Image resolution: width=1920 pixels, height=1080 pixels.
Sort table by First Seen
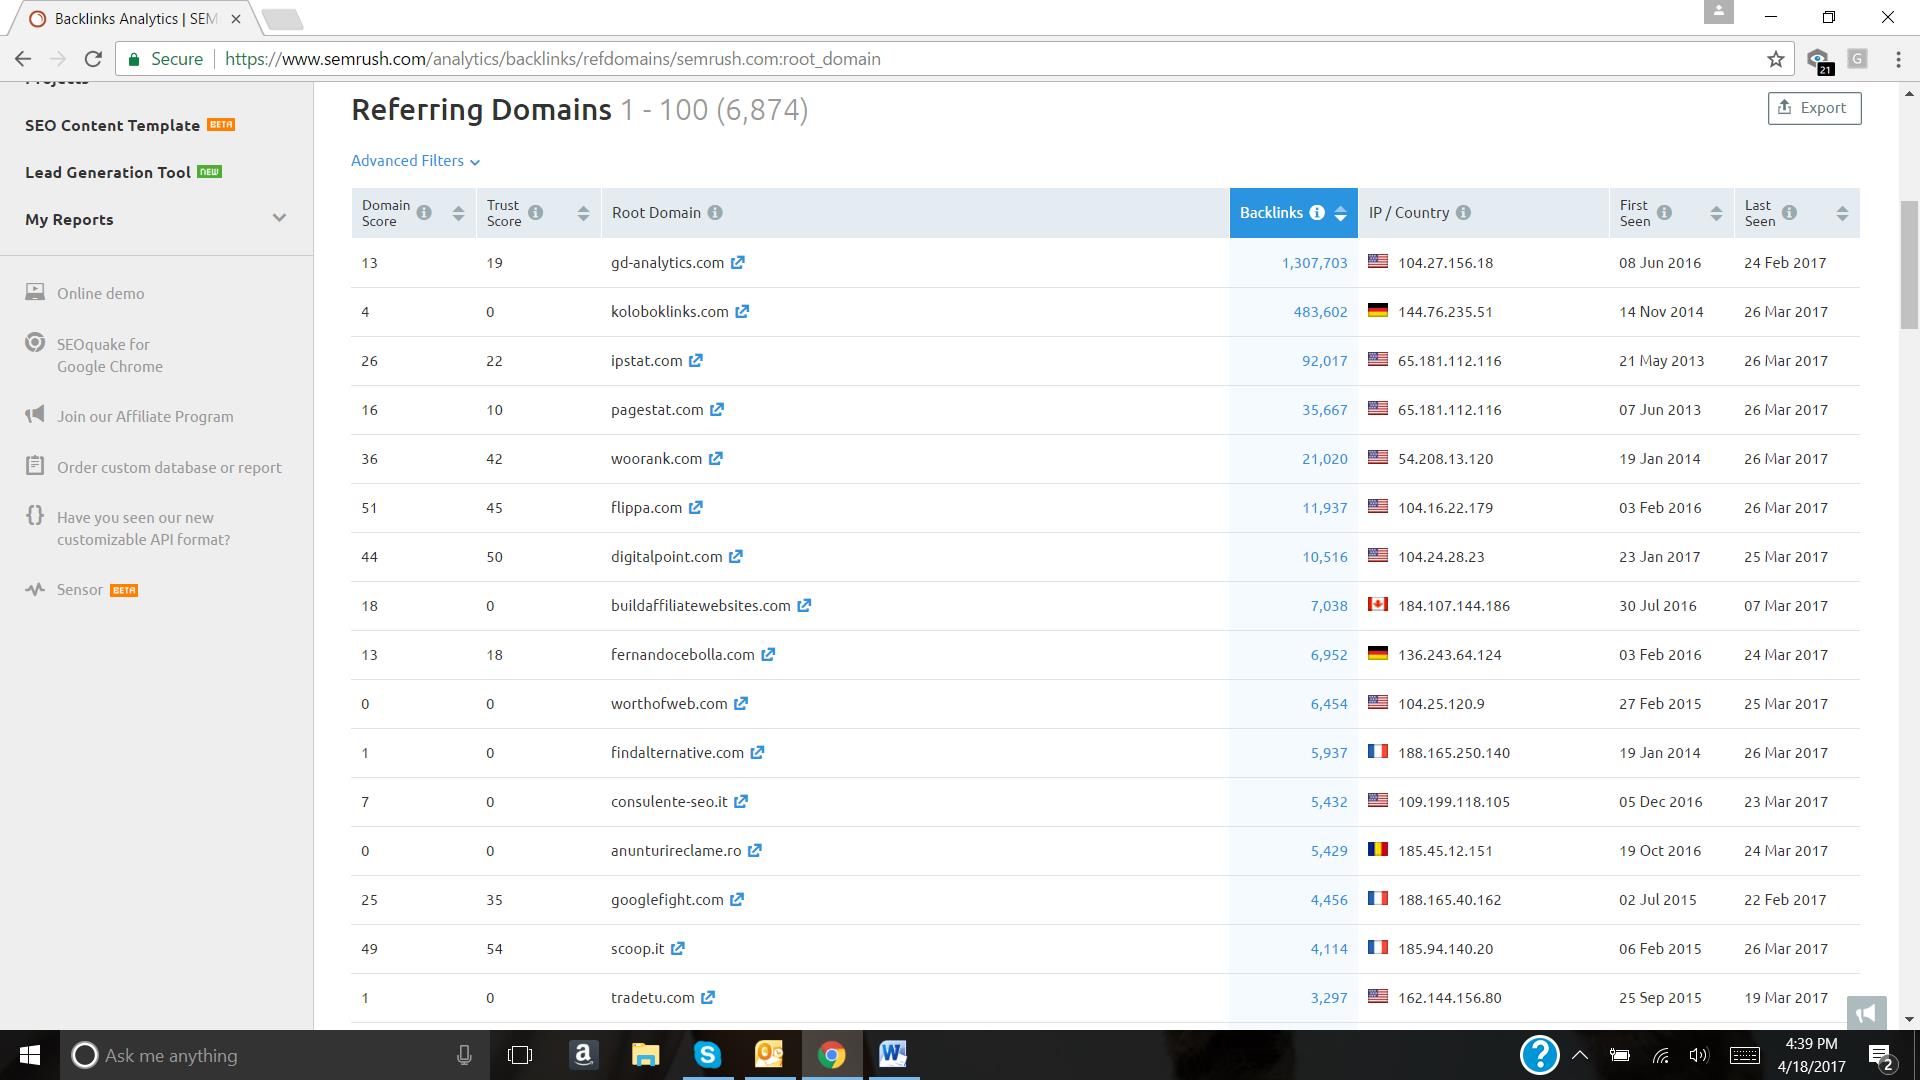(1716, 213)
